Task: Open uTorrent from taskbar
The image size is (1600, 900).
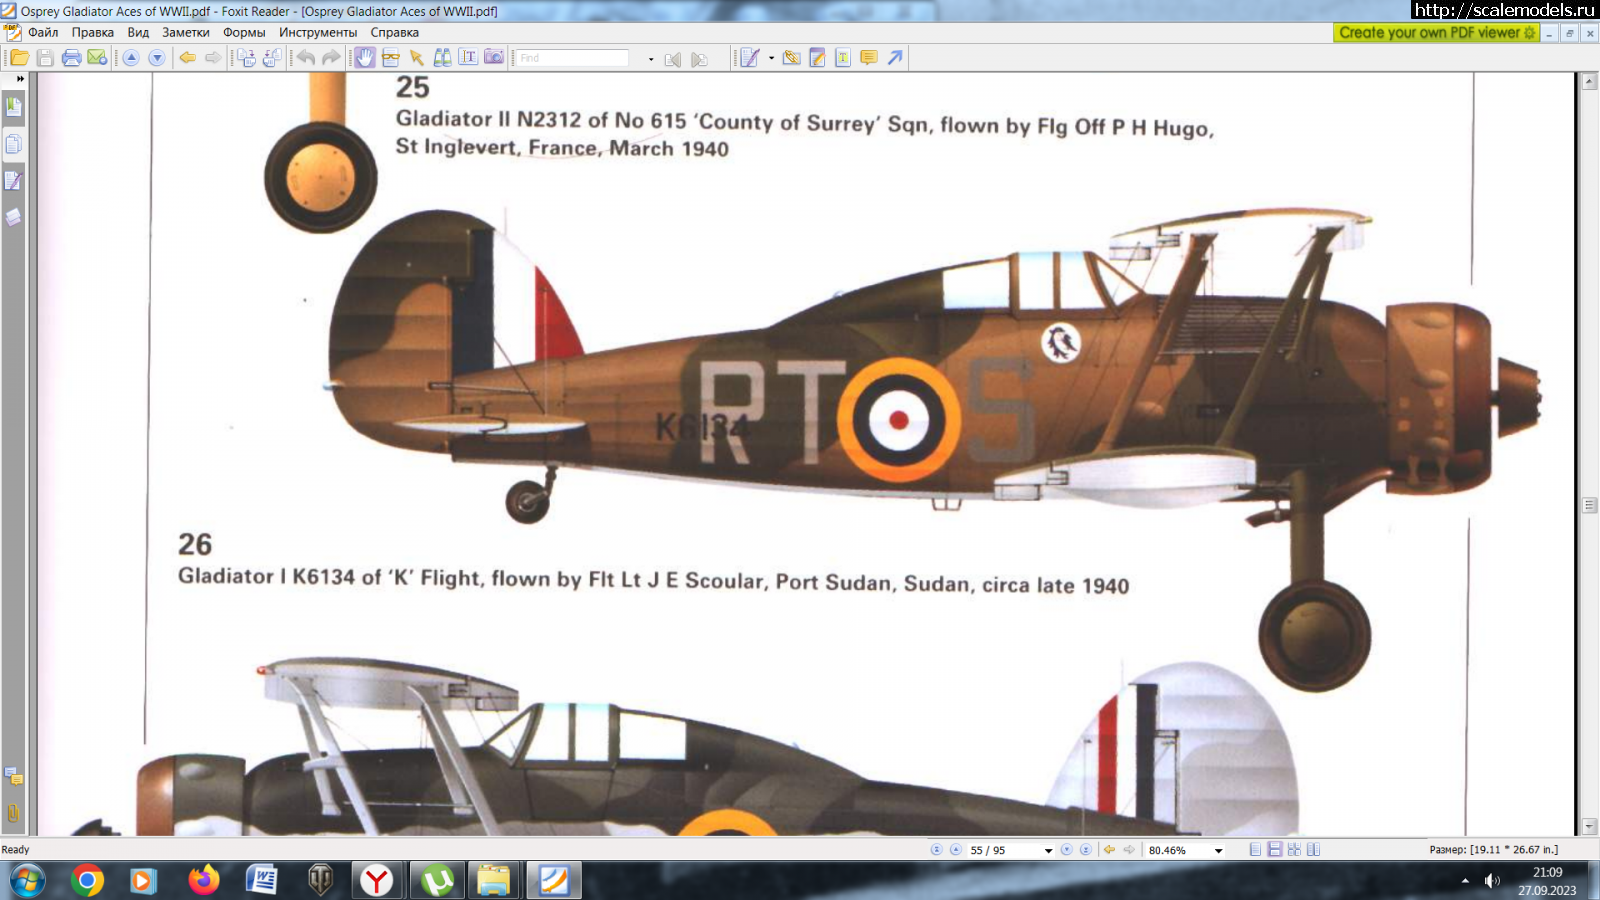Action: click(x=436, y=880)
